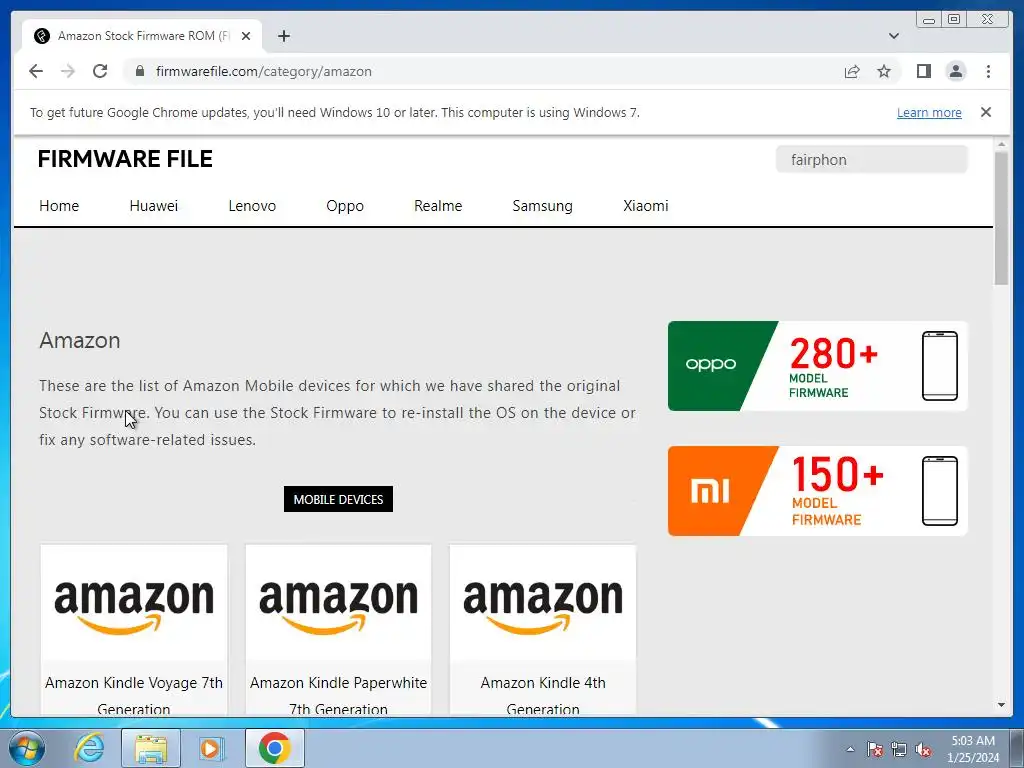Select the Chrome taskbar button
This screenshot has width=1024, height=768.
pos(274,748)
